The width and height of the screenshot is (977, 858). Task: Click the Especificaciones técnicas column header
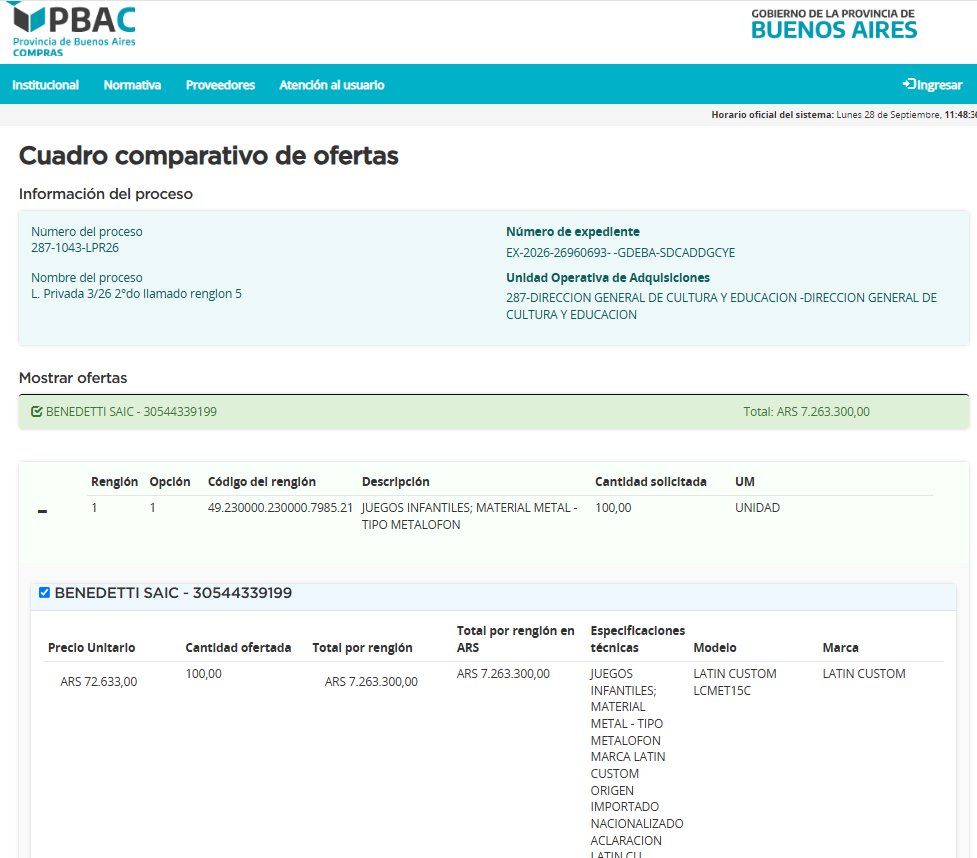pos(637,639)
